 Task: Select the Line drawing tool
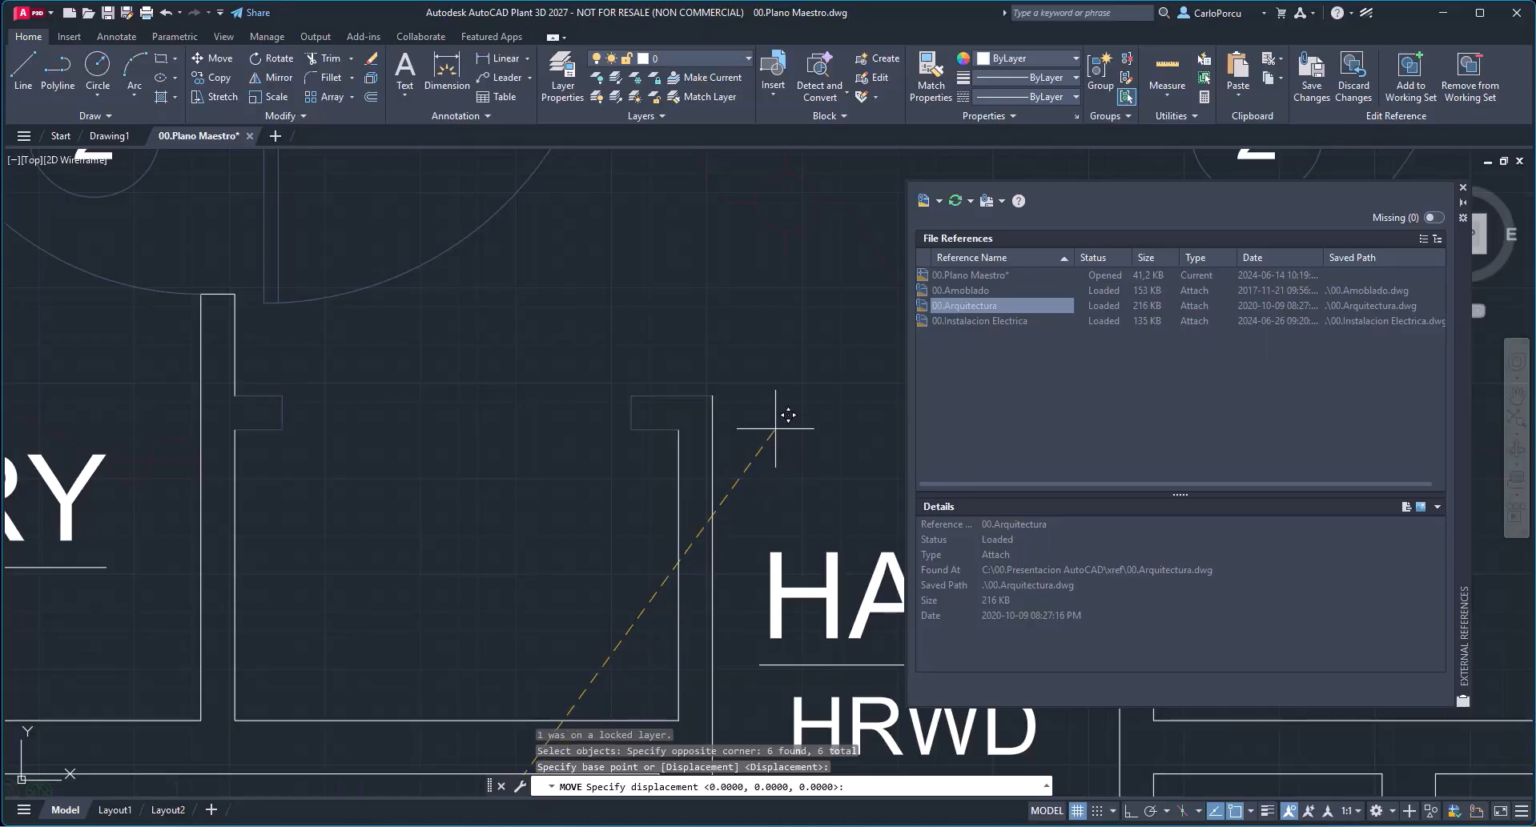(x=22, y=72)
